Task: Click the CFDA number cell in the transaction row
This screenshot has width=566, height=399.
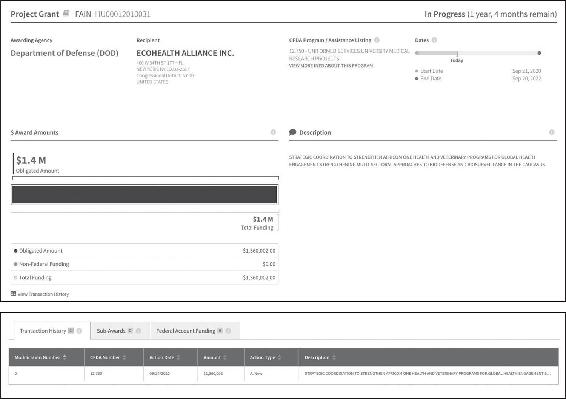Action: [x=96, y=374]
